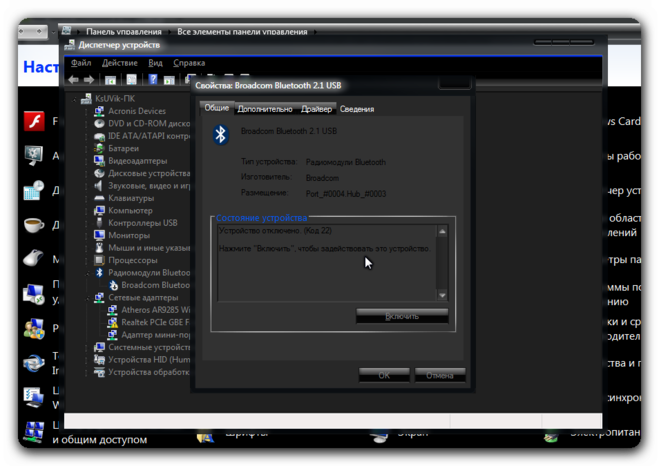Open the Java coffee cup Control Panel icon
This screenshot has height=466, width=659.
click(x=34, y=225)
